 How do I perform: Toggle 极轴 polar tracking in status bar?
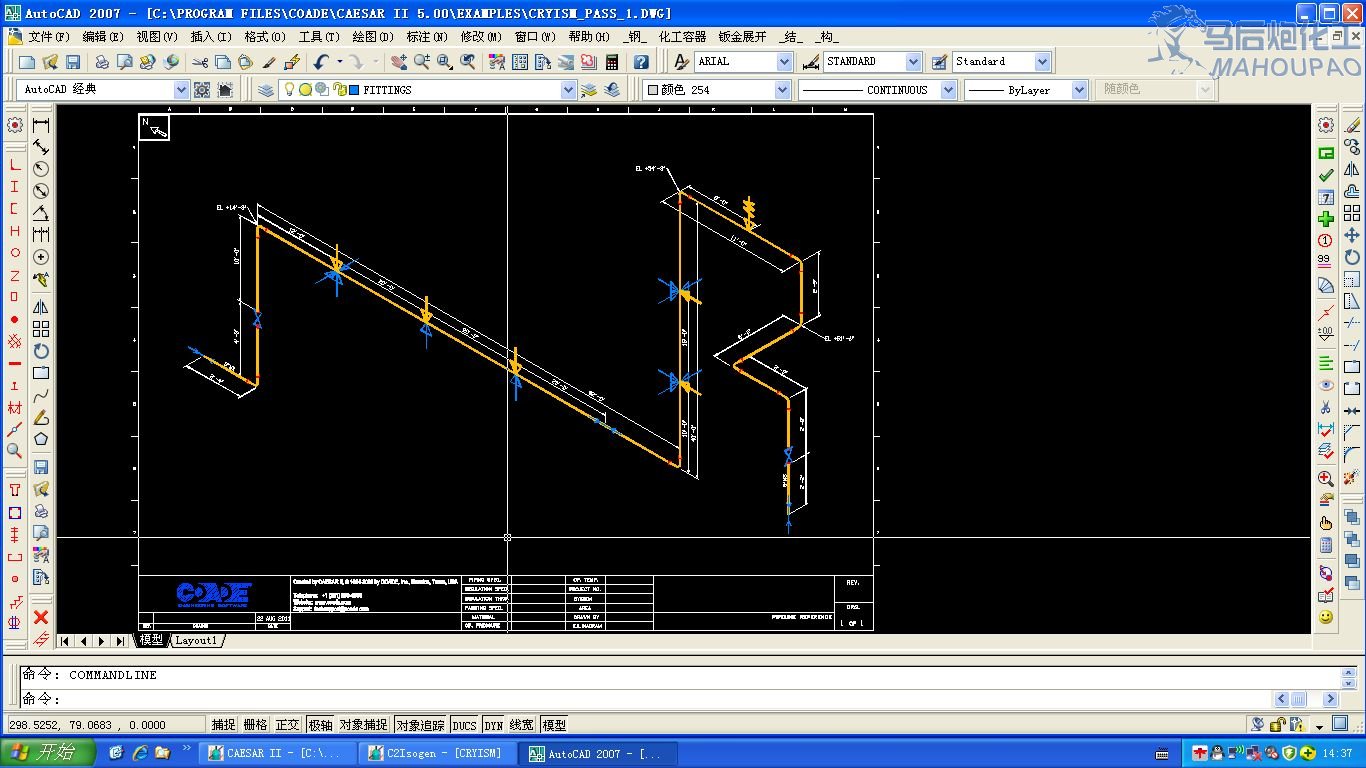tap(320, 725)
